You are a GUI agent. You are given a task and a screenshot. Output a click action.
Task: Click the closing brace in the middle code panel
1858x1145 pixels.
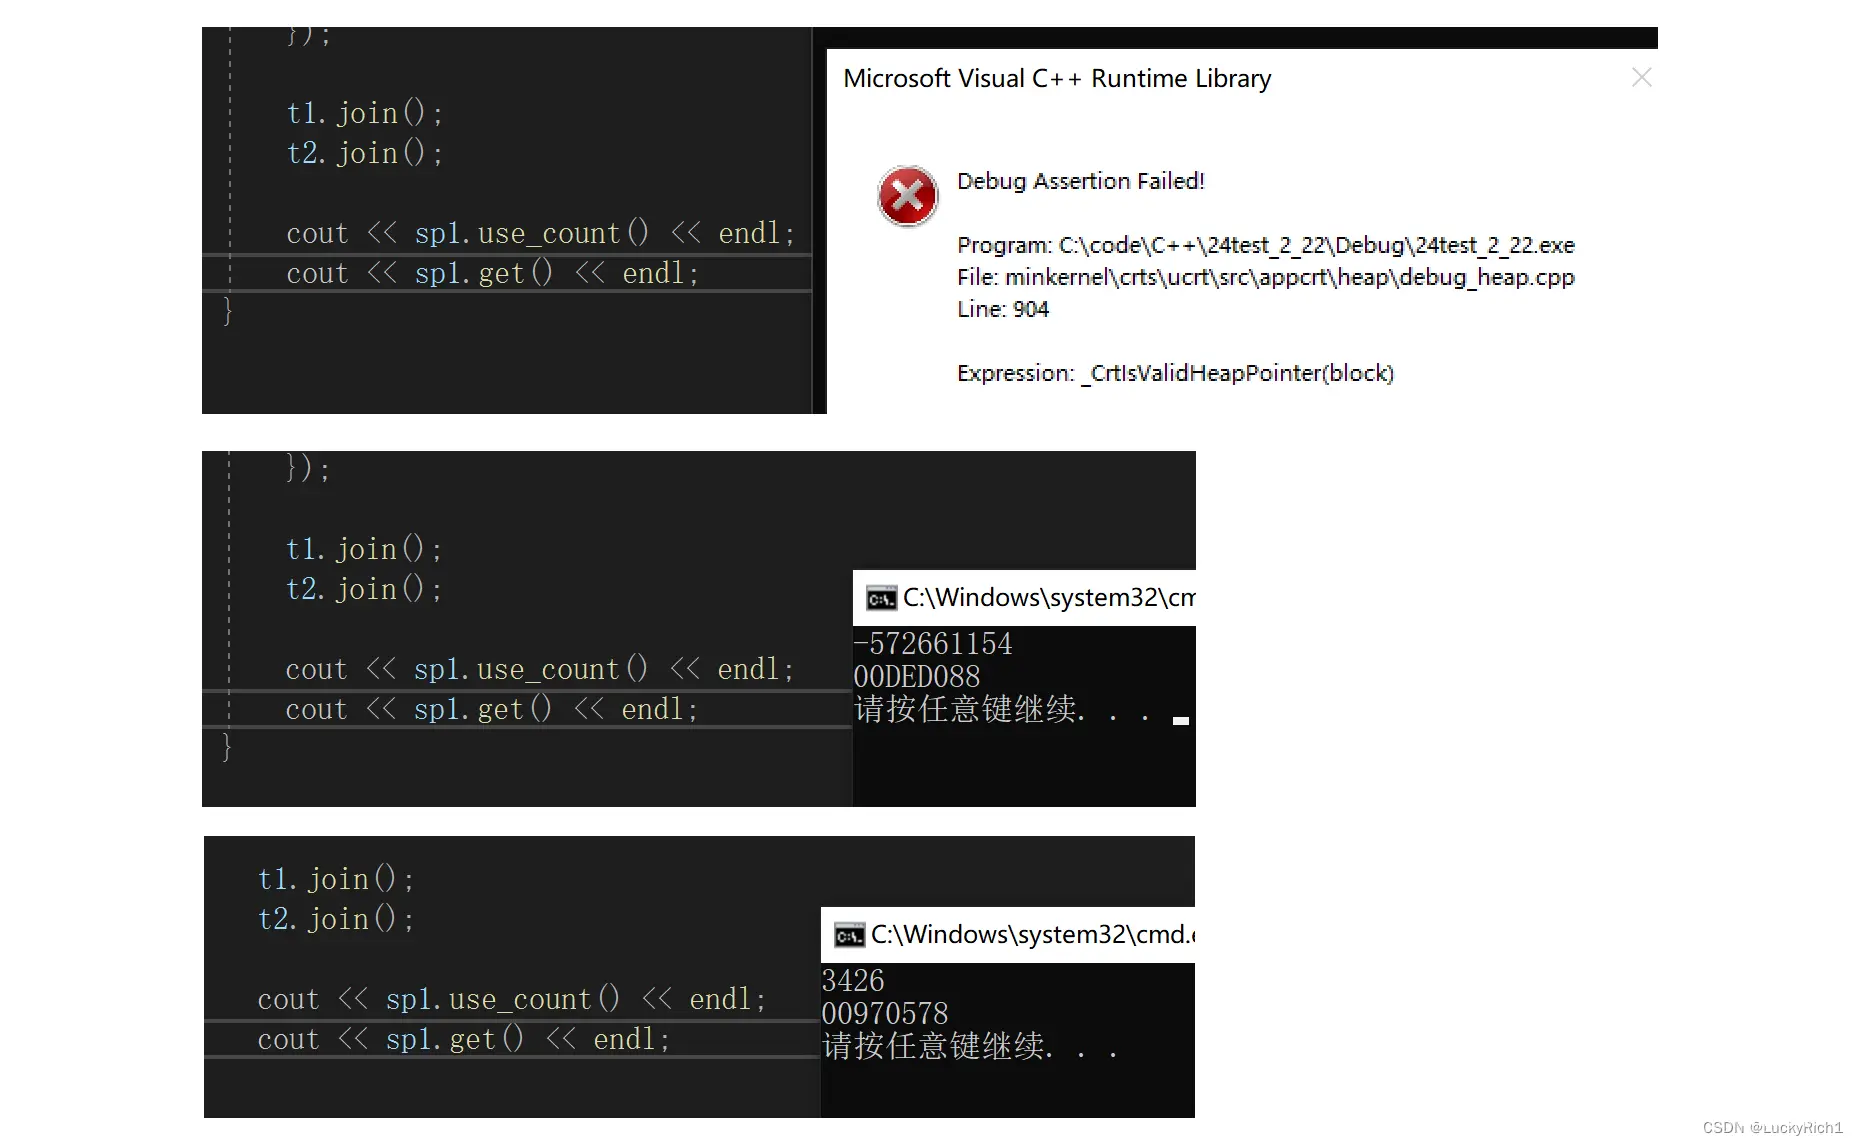[226, 747]
